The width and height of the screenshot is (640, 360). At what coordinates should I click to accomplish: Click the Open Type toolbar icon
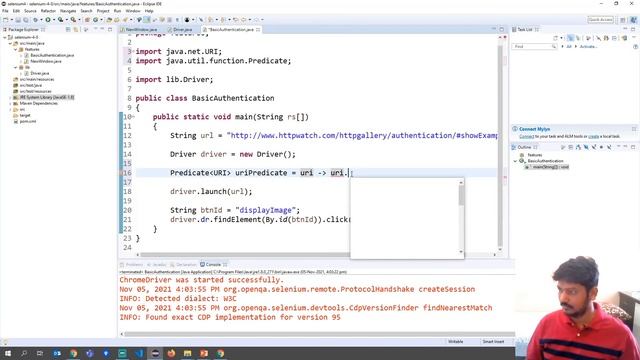(109, 20)
